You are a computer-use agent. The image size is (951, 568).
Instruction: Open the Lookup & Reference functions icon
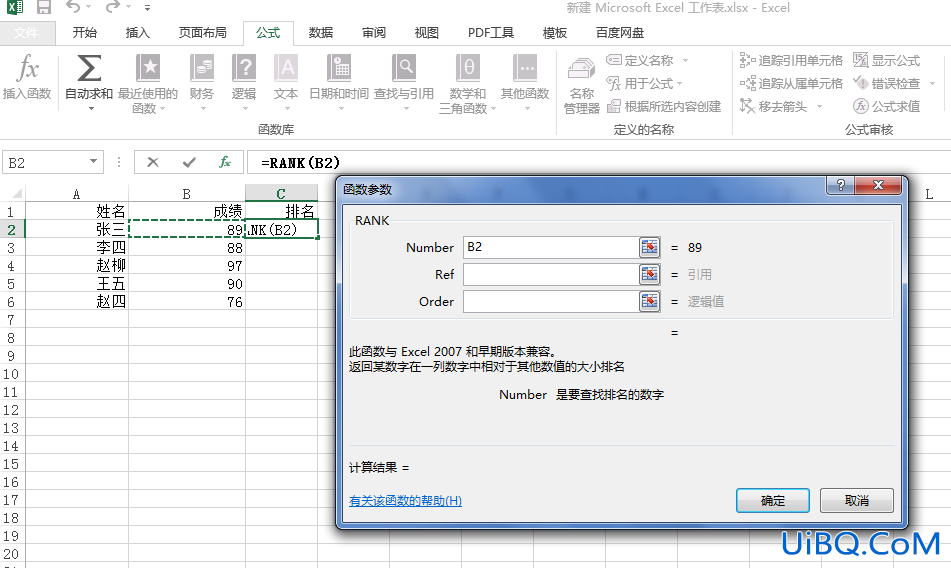(403, 68)
